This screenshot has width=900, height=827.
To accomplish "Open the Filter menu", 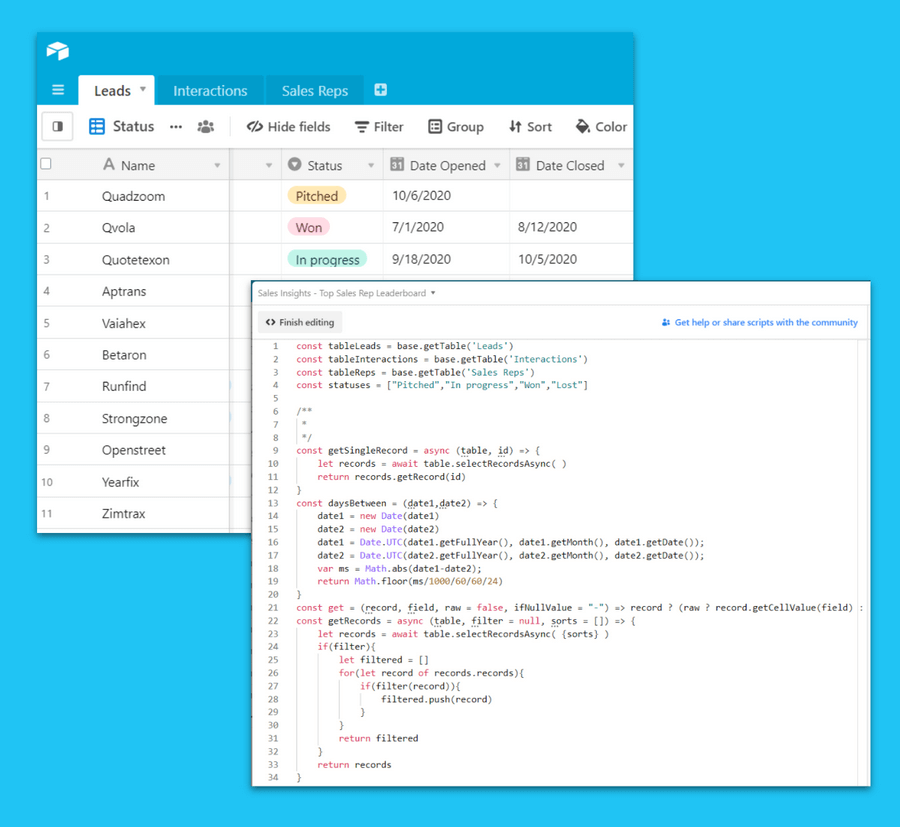I will coord(379,127).
